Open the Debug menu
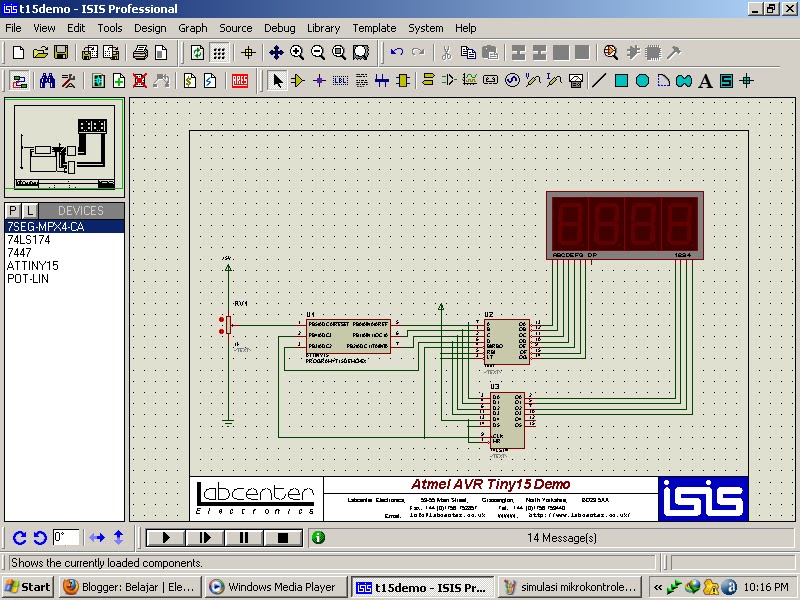 point(279,28)
